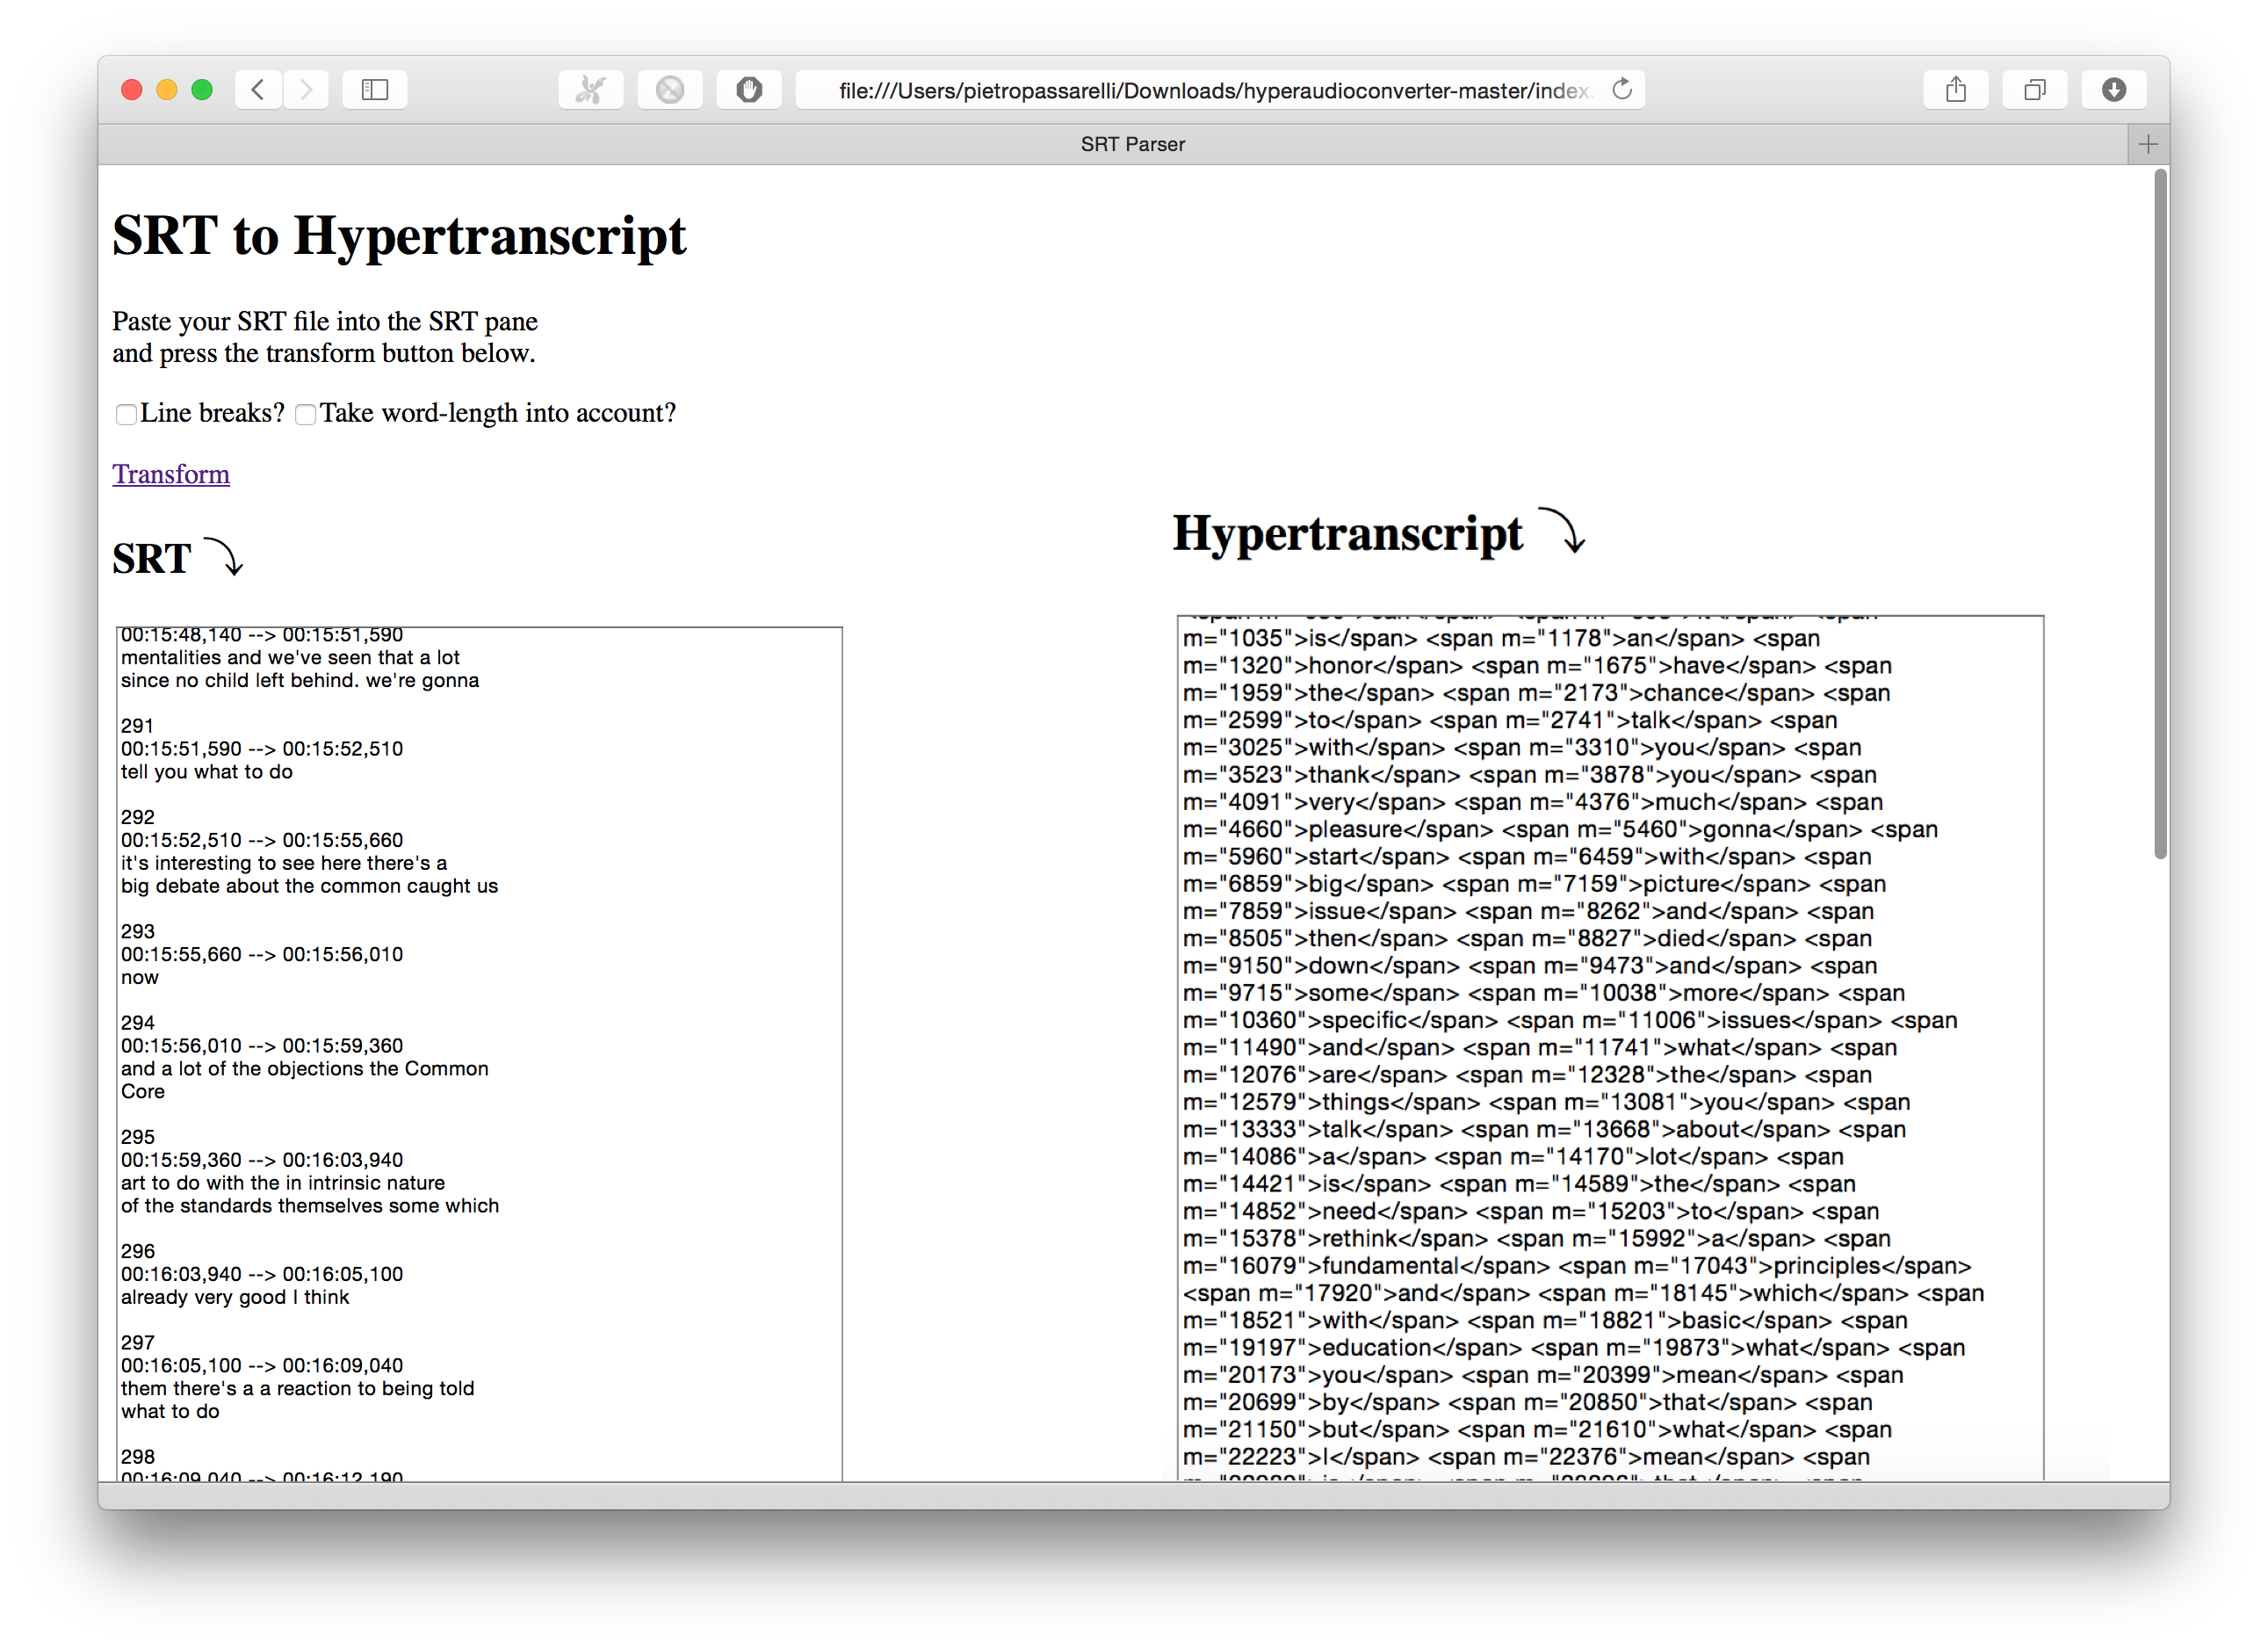Image resolution: width=2268 pixels, height=1650 pixels.
Task: Check Take word-length into account
Action: coord(306,414)
